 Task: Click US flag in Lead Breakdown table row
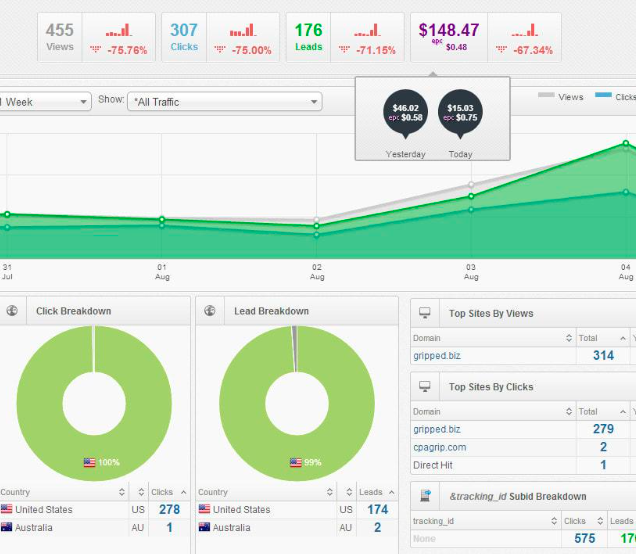(x=204, y=509)
